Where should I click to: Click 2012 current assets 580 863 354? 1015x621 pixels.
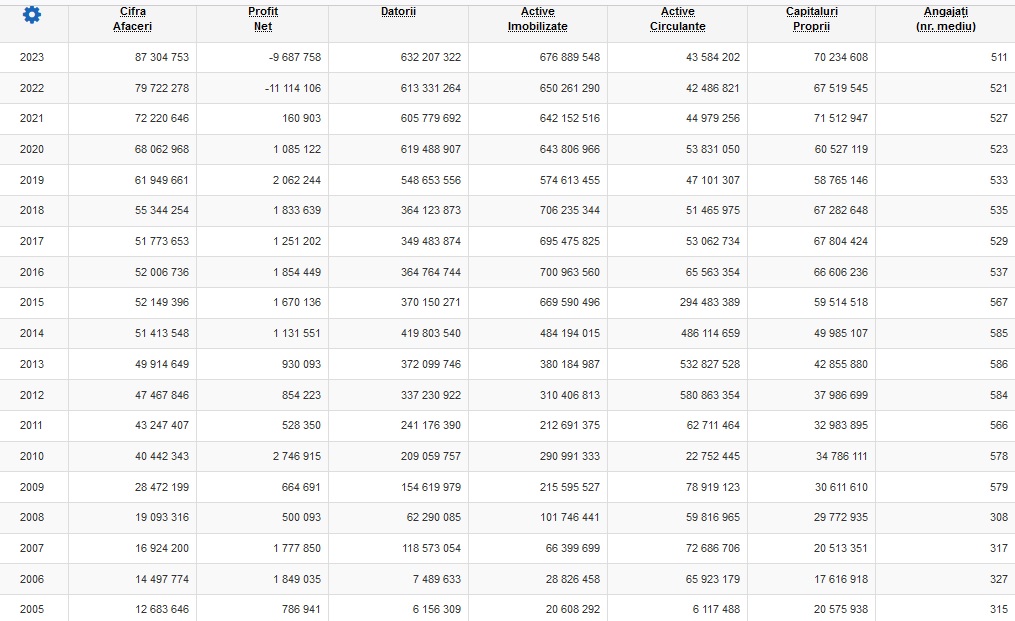[709, 395]
